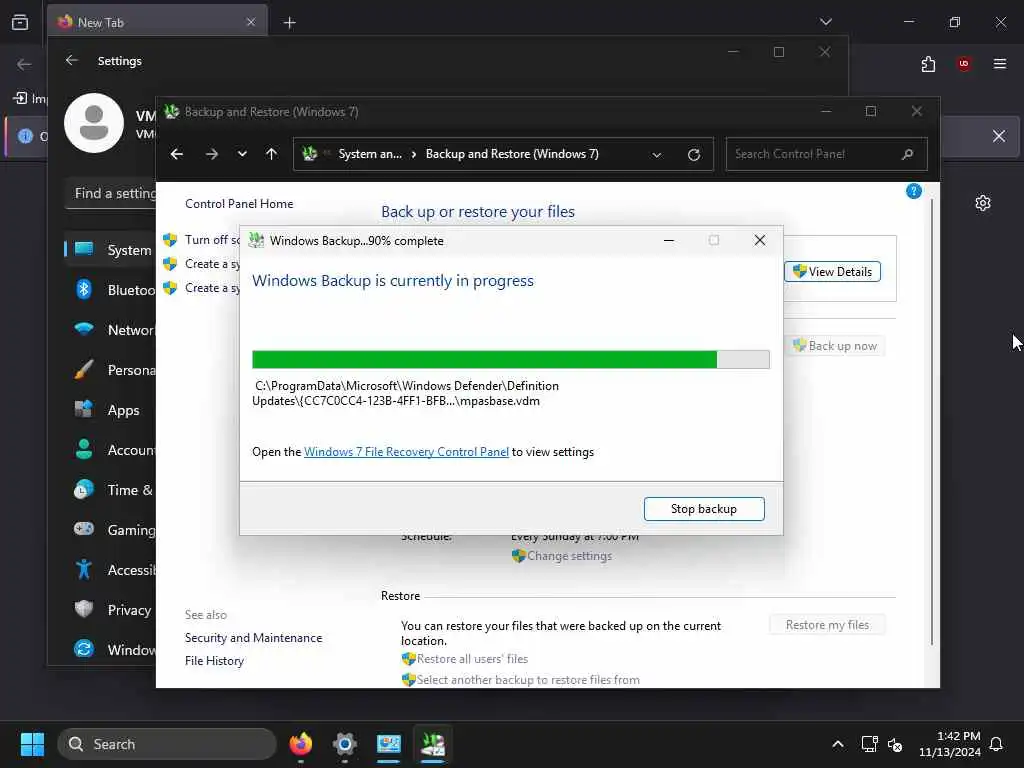
Task: Expand address bar history dropdown
Action: click(x=657, y=155)
